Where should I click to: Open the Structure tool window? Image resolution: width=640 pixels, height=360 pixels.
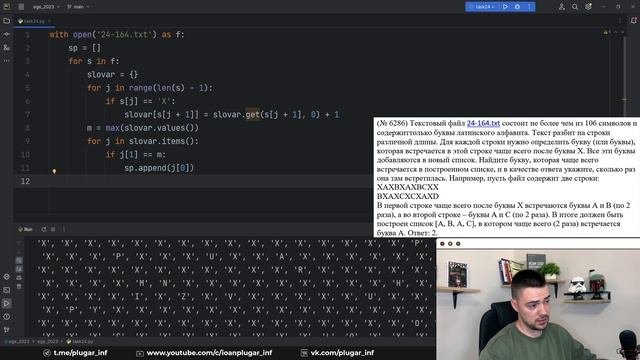7,48
